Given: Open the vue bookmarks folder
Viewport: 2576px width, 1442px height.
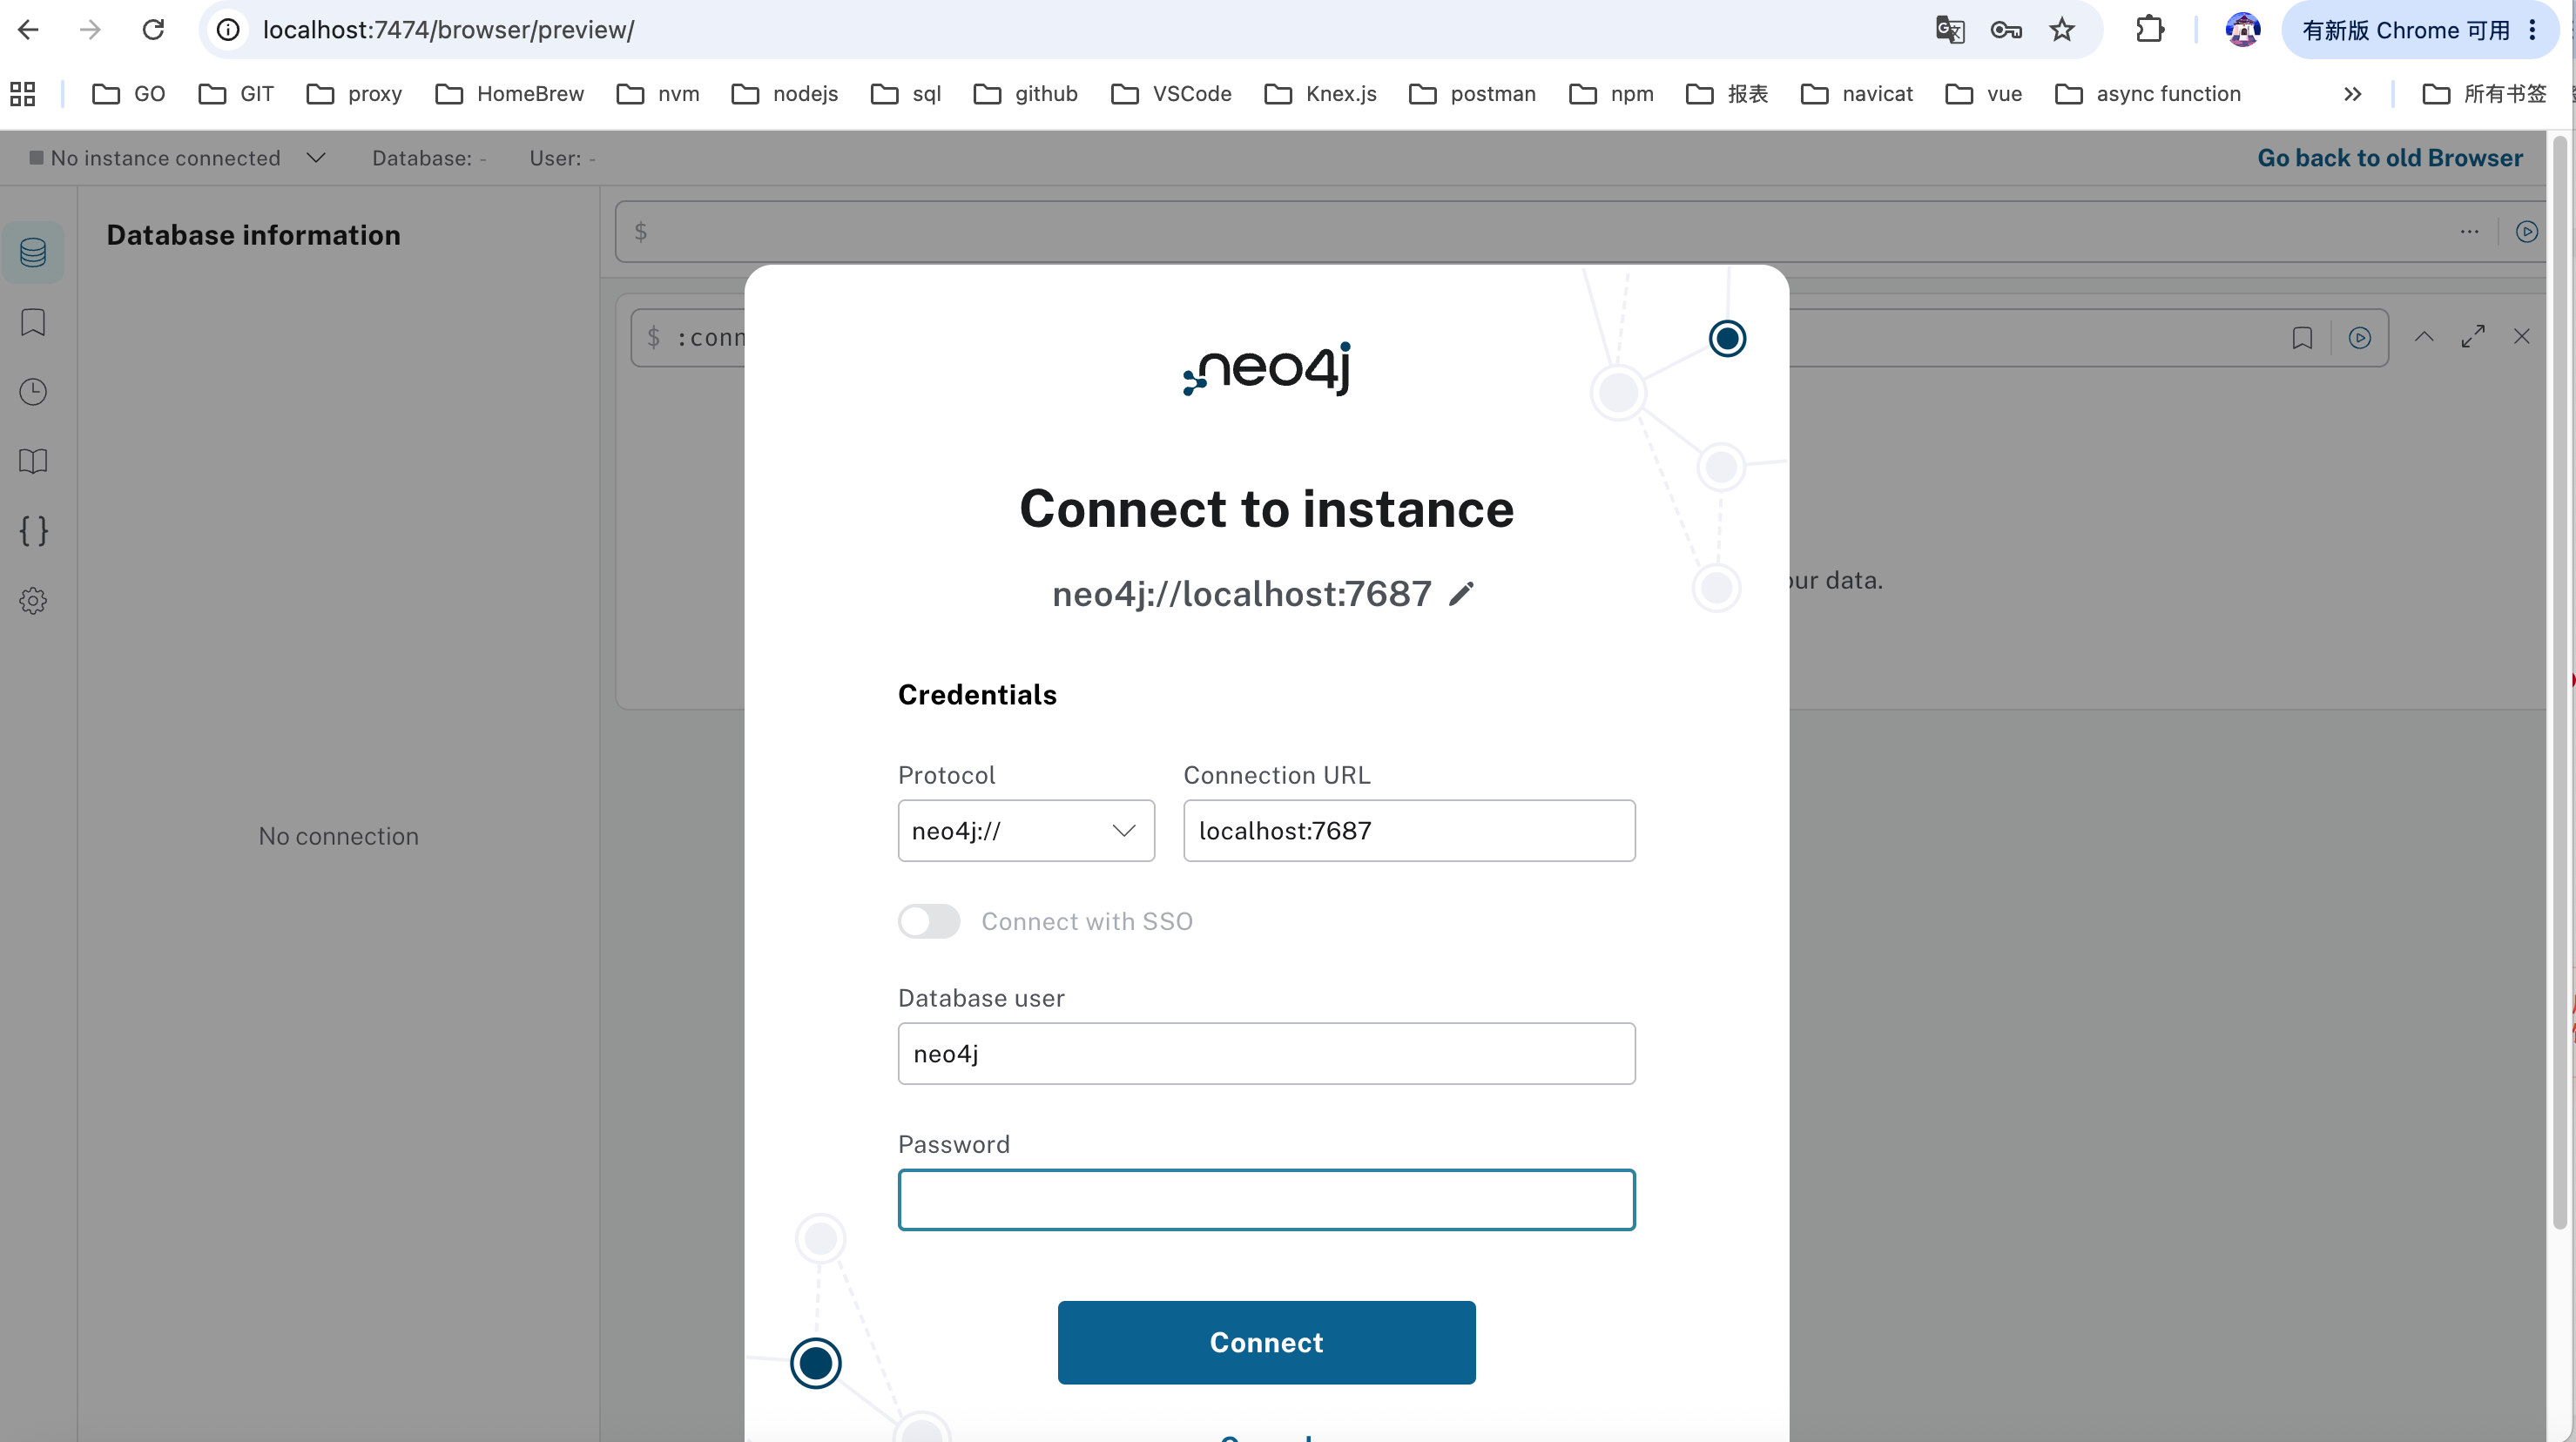Looking at the screenshot, I should tap(1983, 94).
